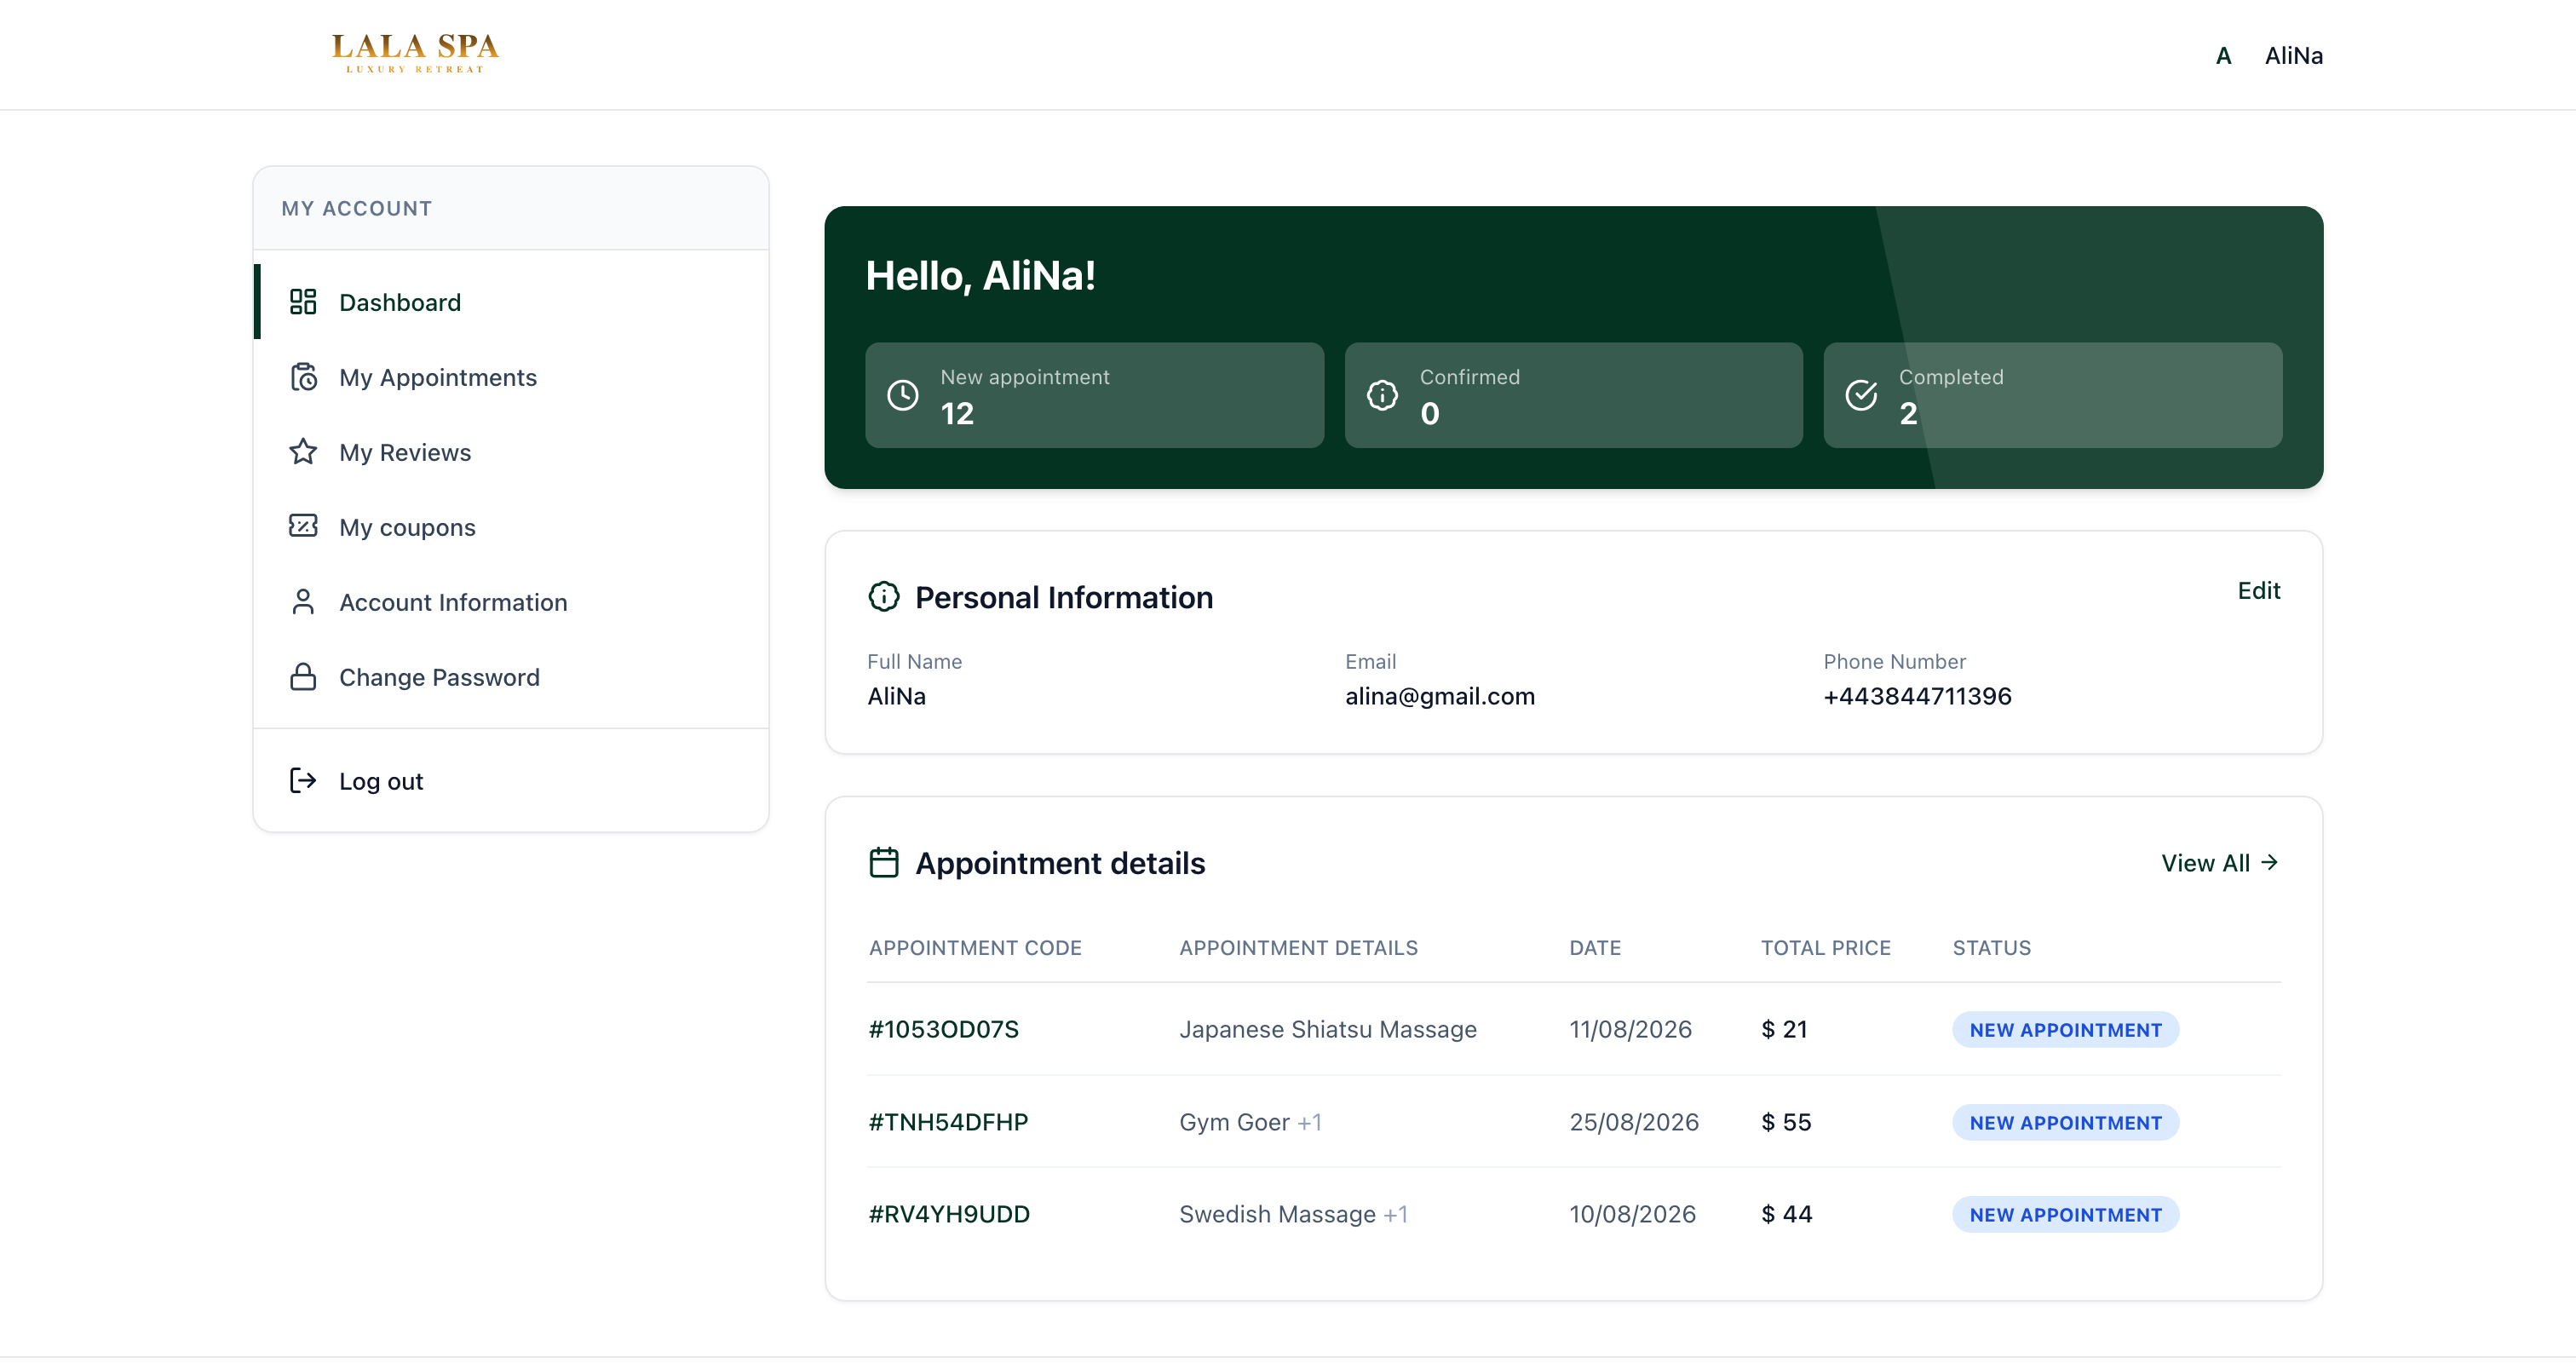This screenshot has height=1363, width=2576.
Task: Click the date 10/08/2026
Action: pos(1632,1214)
